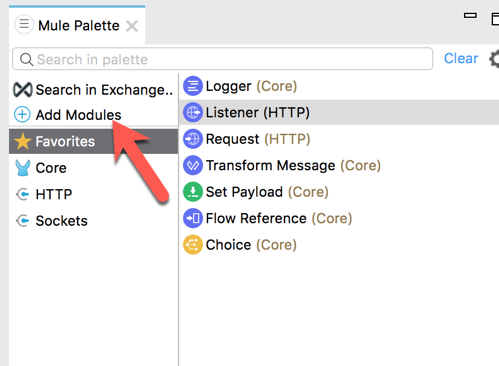This screenshot has height=366, width=499.
Task: Click the HTTP module connector icon
Action: 23,194
